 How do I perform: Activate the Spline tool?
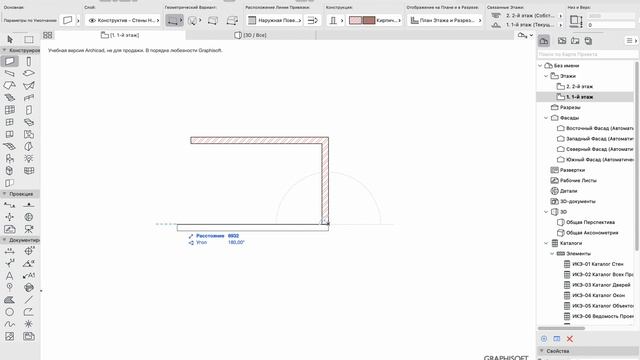click(x=10, y=324)
